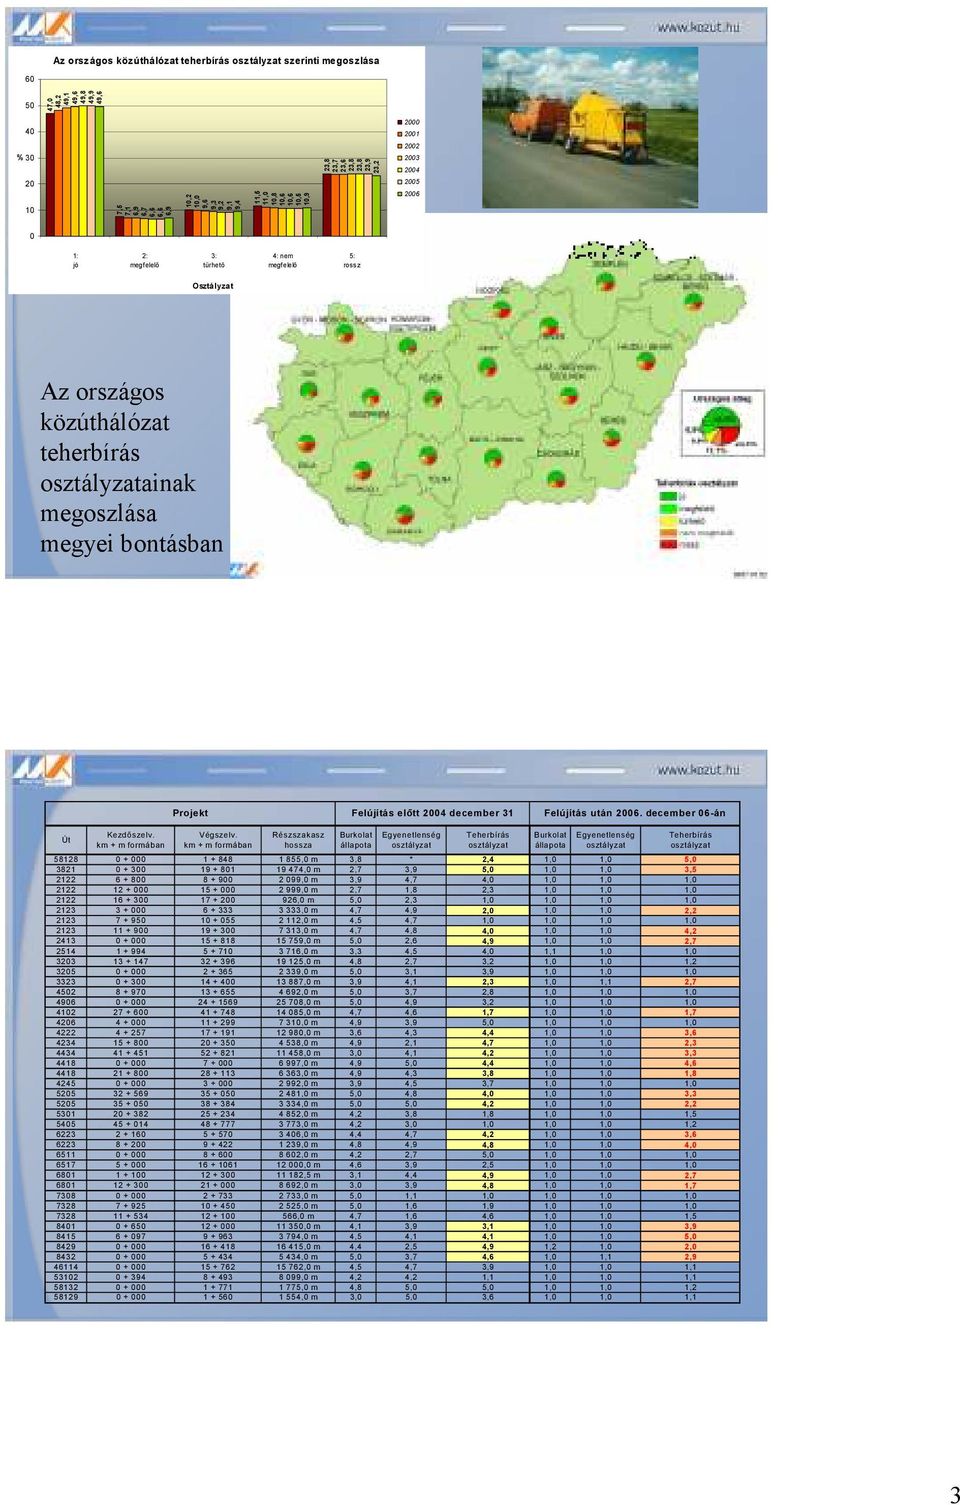Screen dimensions: 960x1505
Task: Click the Baranya county pie chart on the map
Action: click(404, 515)
